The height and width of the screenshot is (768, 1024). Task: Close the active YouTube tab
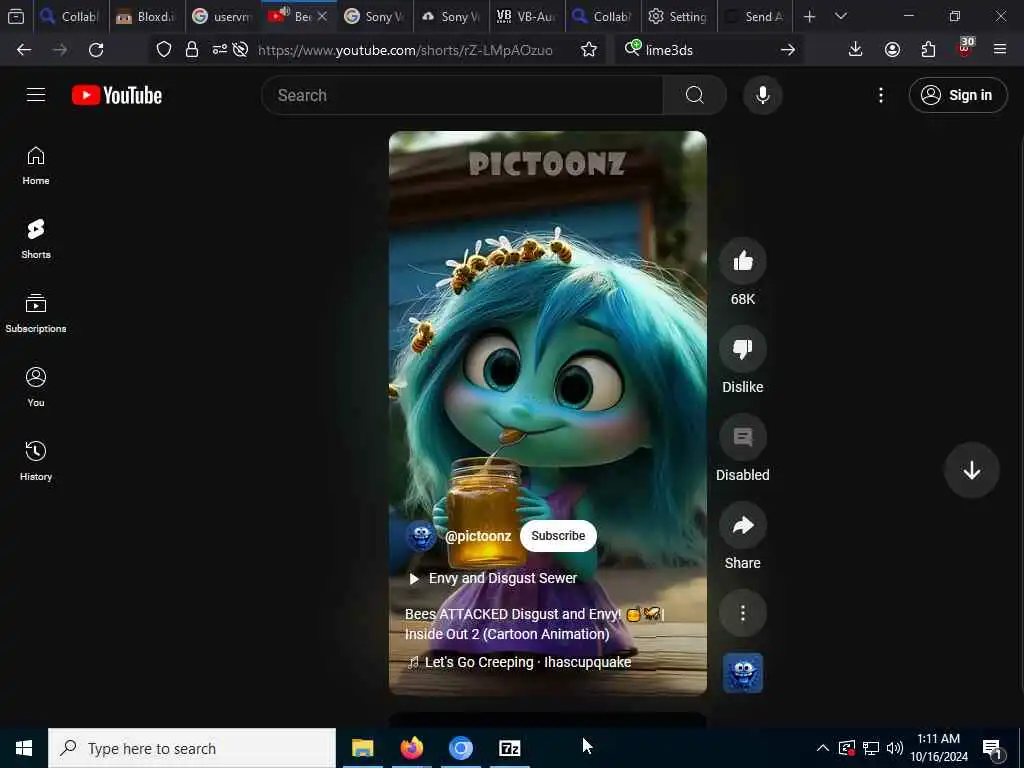pyautogui.click(x=322, y=16)
